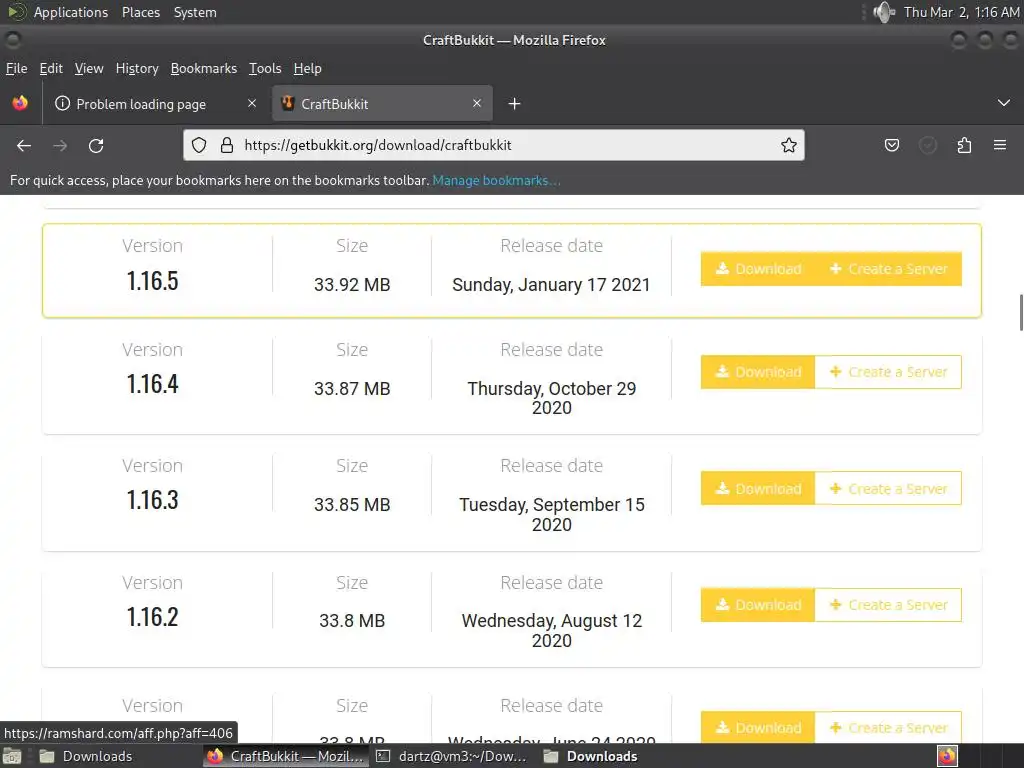Open the extensions puzzle icon
Screen dimensions: 1024x768
pos(964,145)
